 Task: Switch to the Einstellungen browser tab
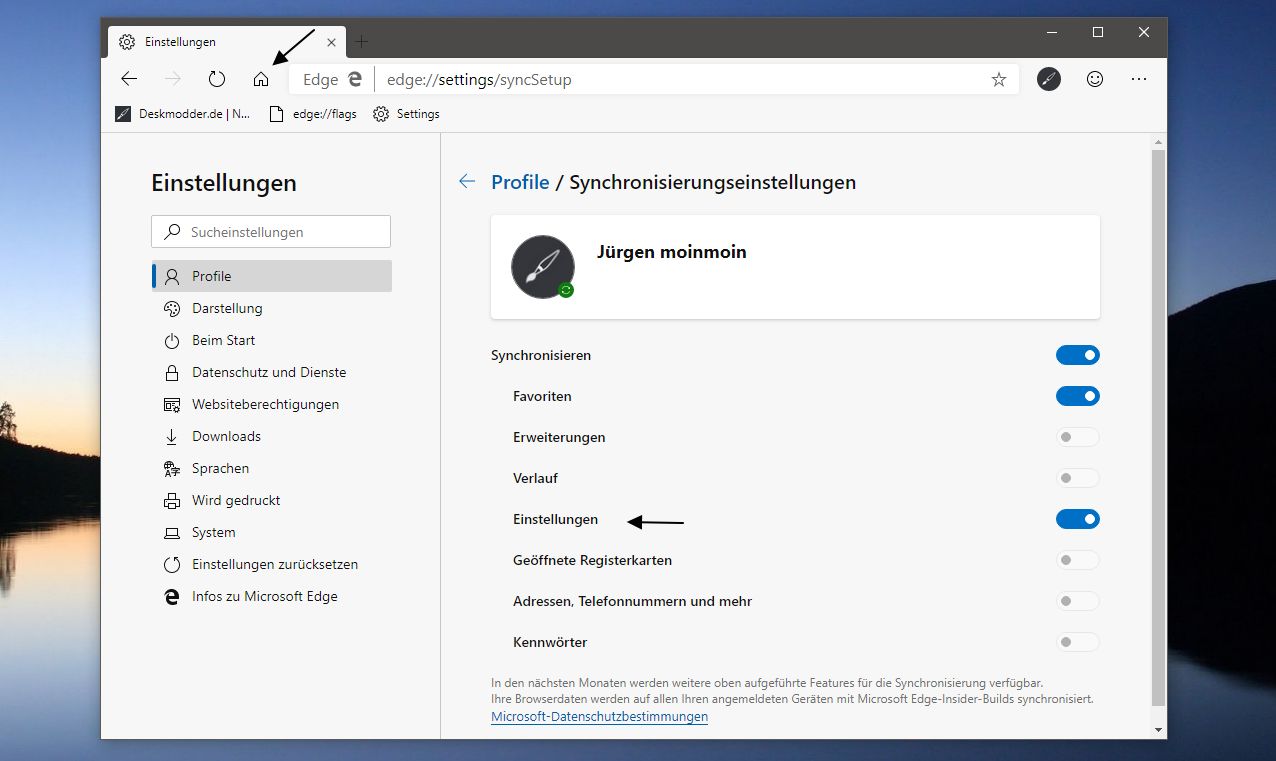point(225,42)
